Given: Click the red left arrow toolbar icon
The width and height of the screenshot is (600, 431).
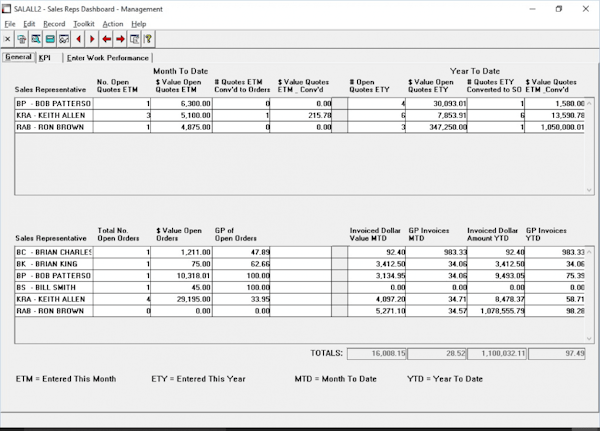Looking at the screenshot, I should 106,39.
